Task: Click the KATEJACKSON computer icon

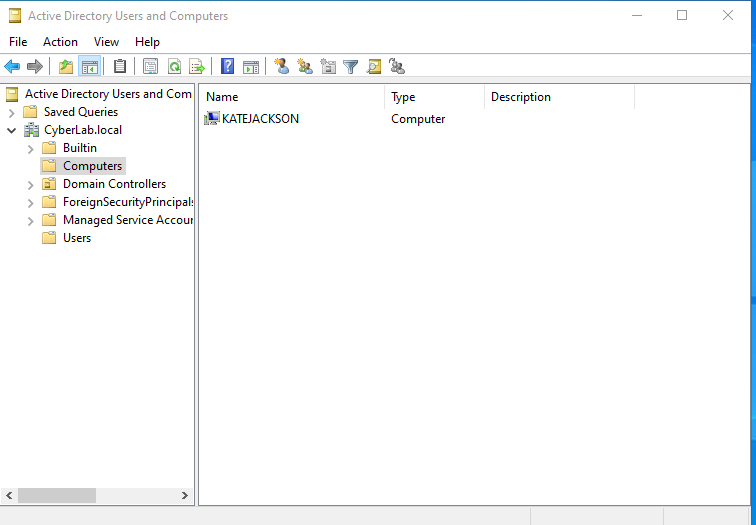Action: click(x=212, y=119)
